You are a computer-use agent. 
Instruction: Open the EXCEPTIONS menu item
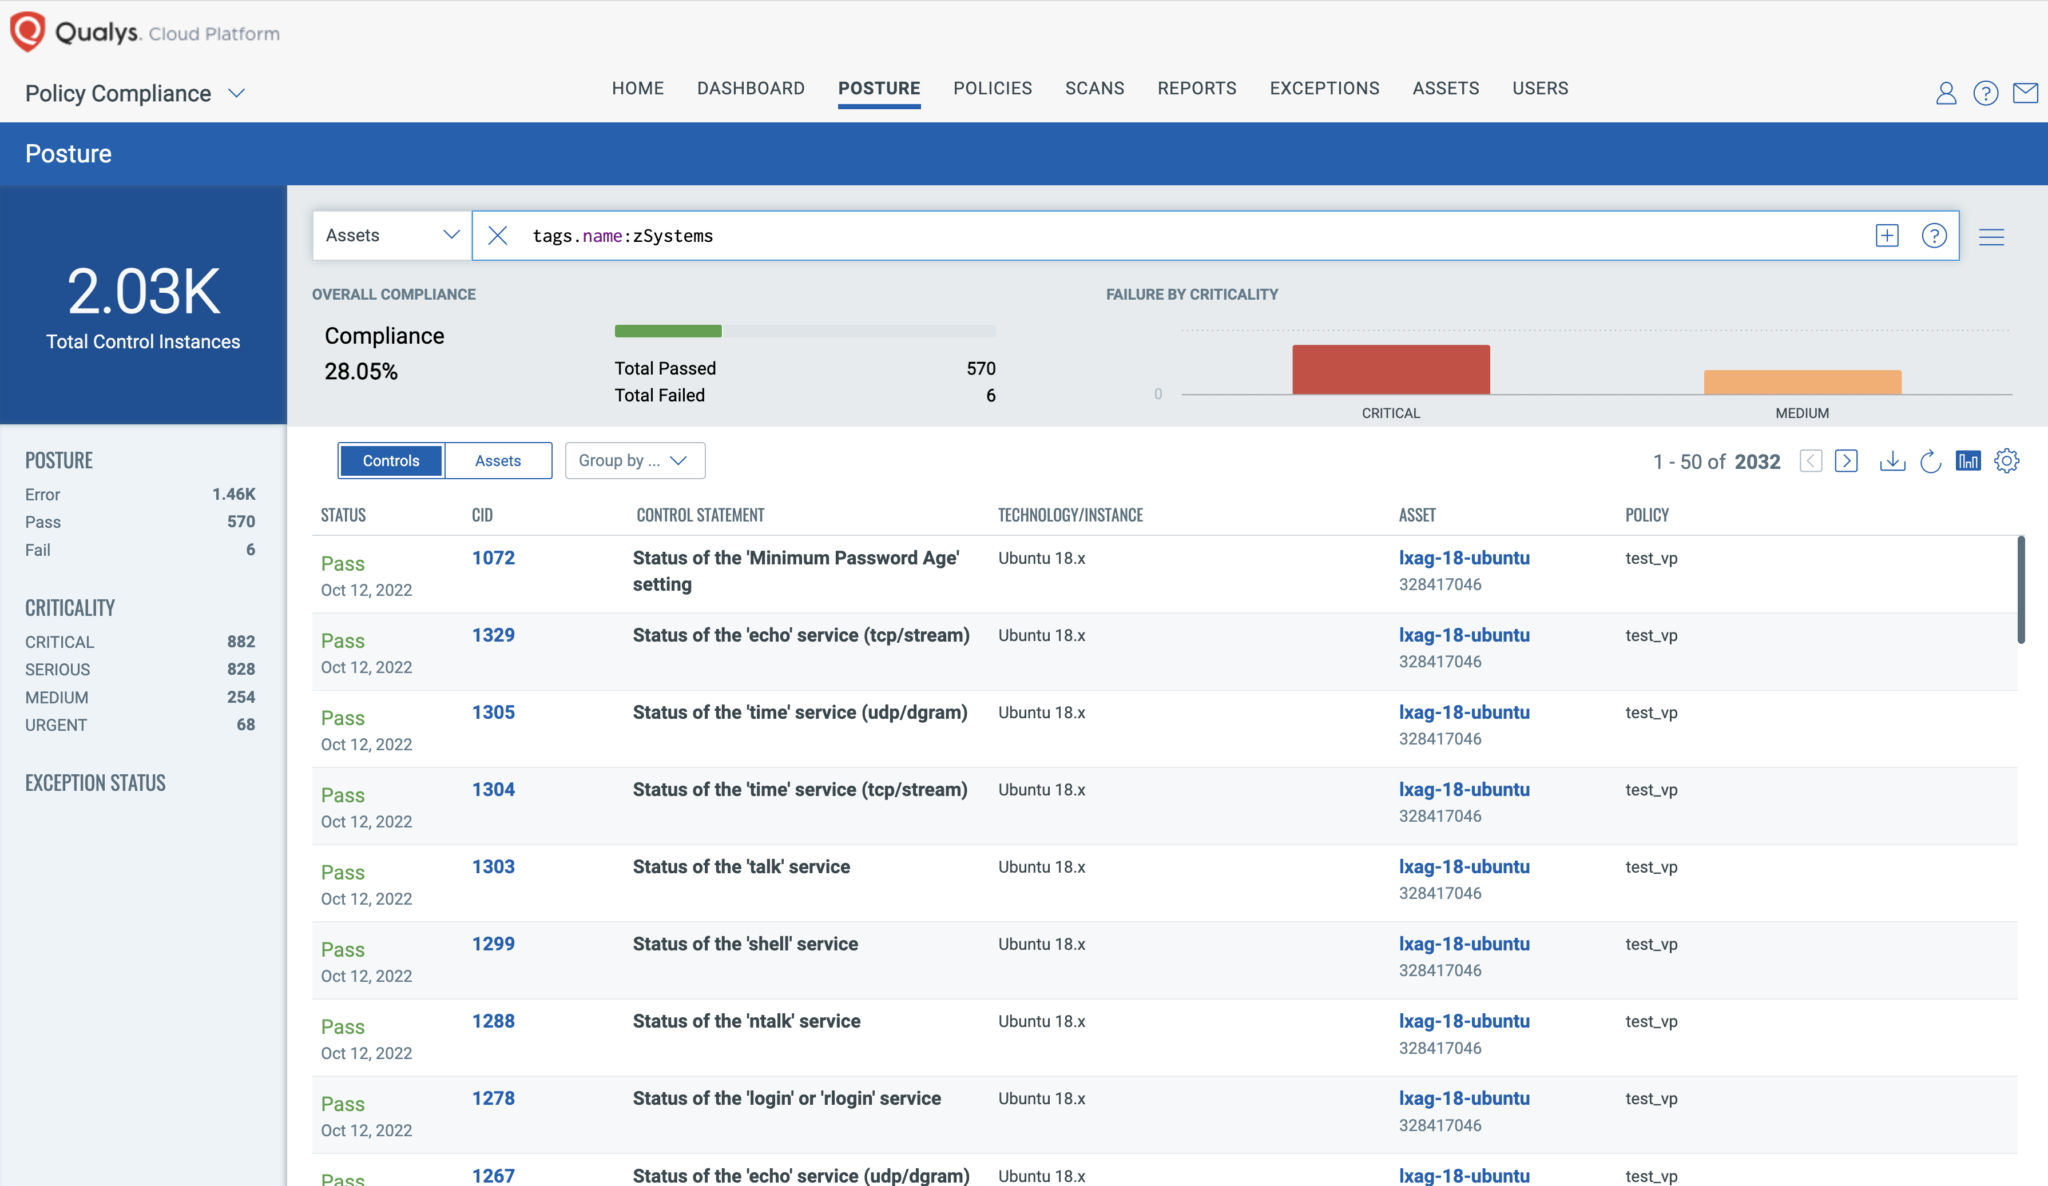(x=1324, y=88)
